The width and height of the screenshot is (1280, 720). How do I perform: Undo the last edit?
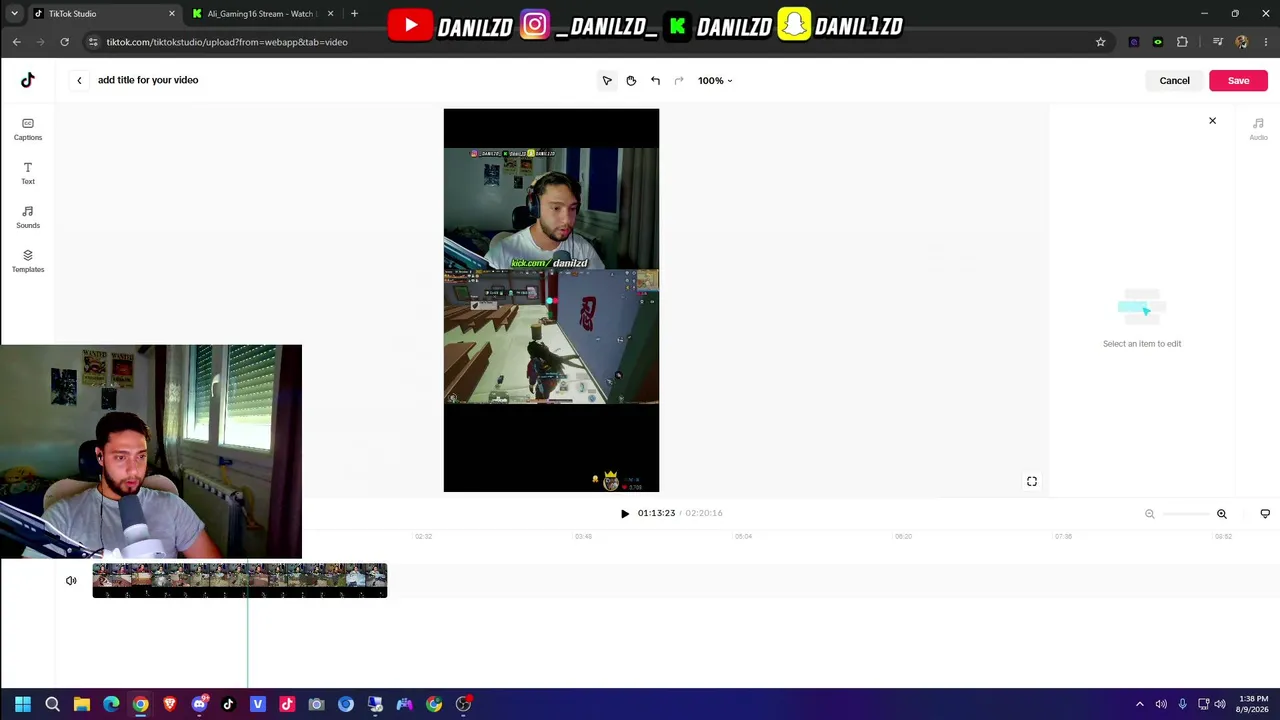655,80
